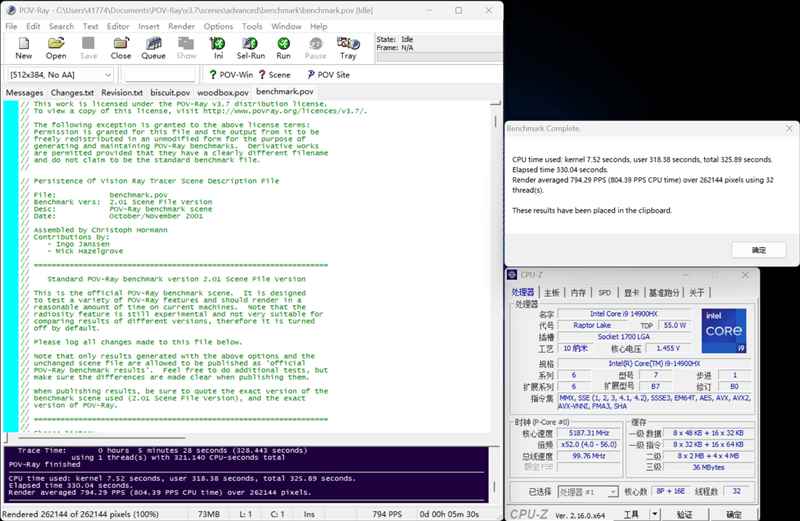Open the Edit menu
Viewport: 800px width, 521px height.
[x=33, y=27]
